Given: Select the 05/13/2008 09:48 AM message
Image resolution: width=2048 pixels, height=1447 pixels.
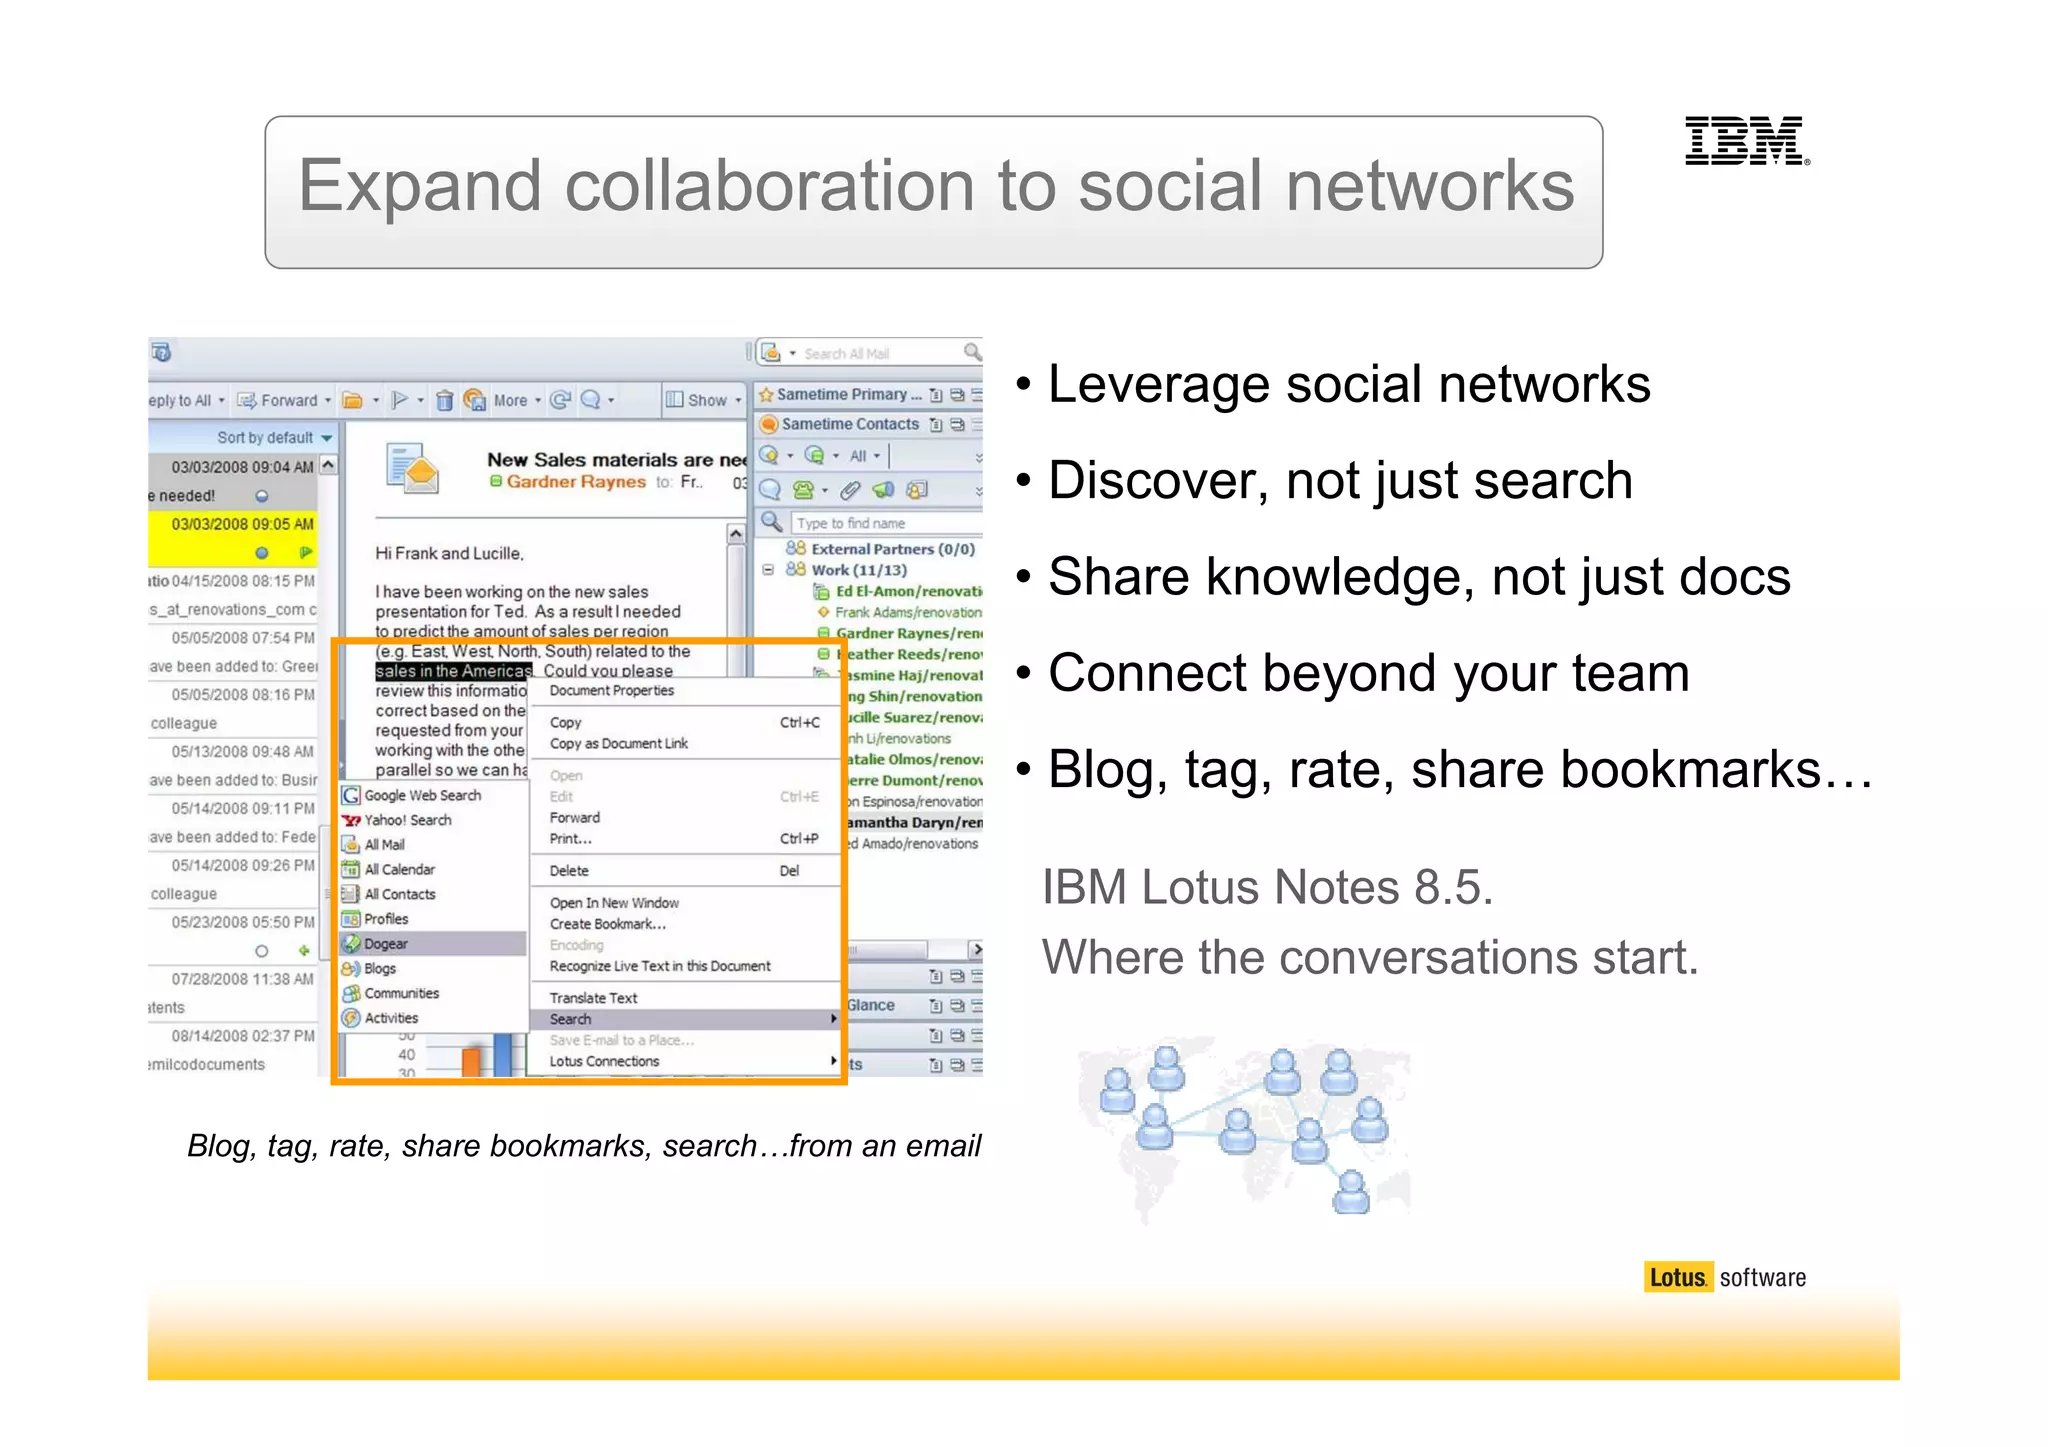Looking at the screenshot, I should pyautogui.click(x=234, y=766).
